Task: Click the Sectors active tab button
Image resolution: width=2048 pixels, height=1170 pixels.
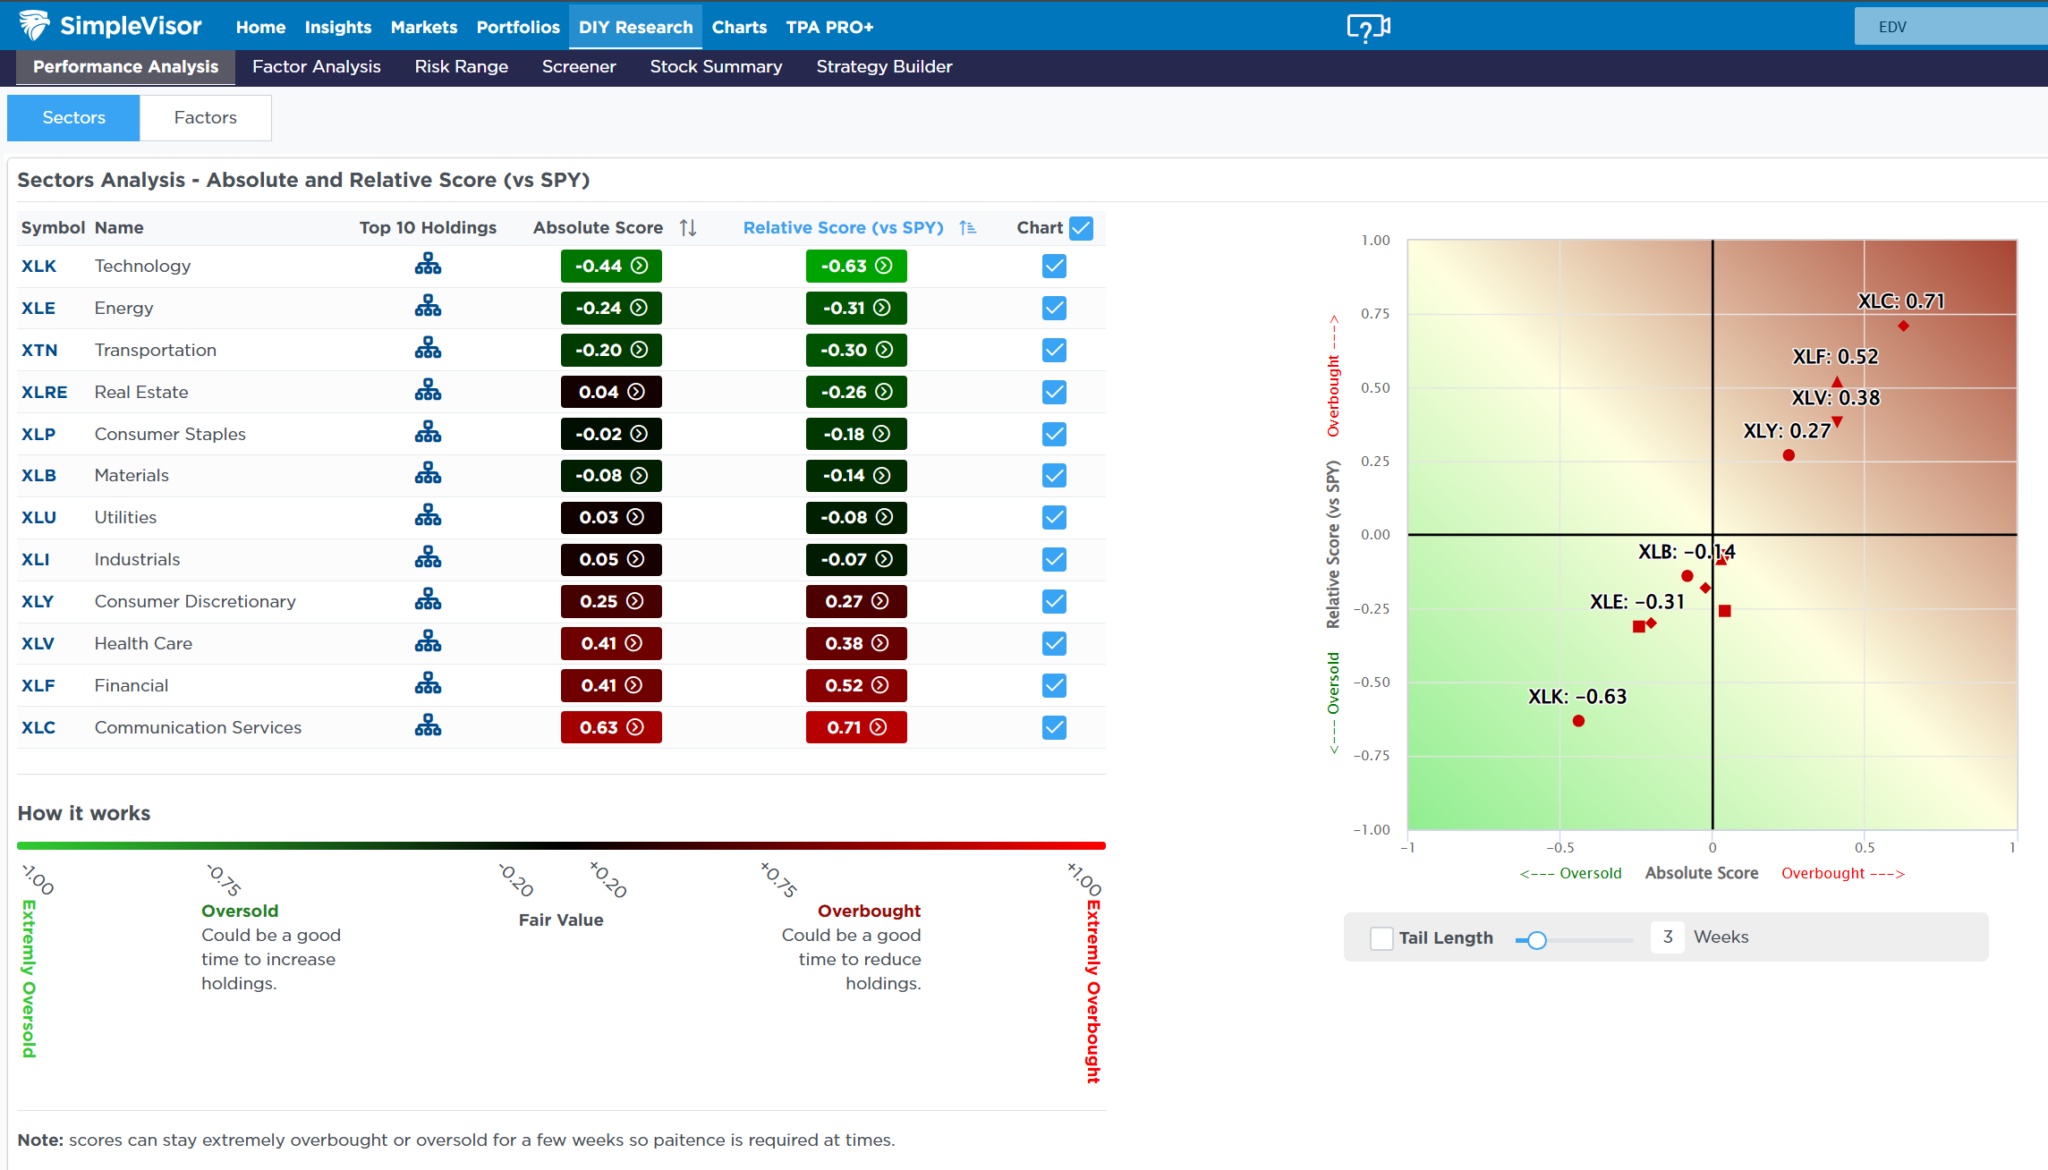Action: 73,118
